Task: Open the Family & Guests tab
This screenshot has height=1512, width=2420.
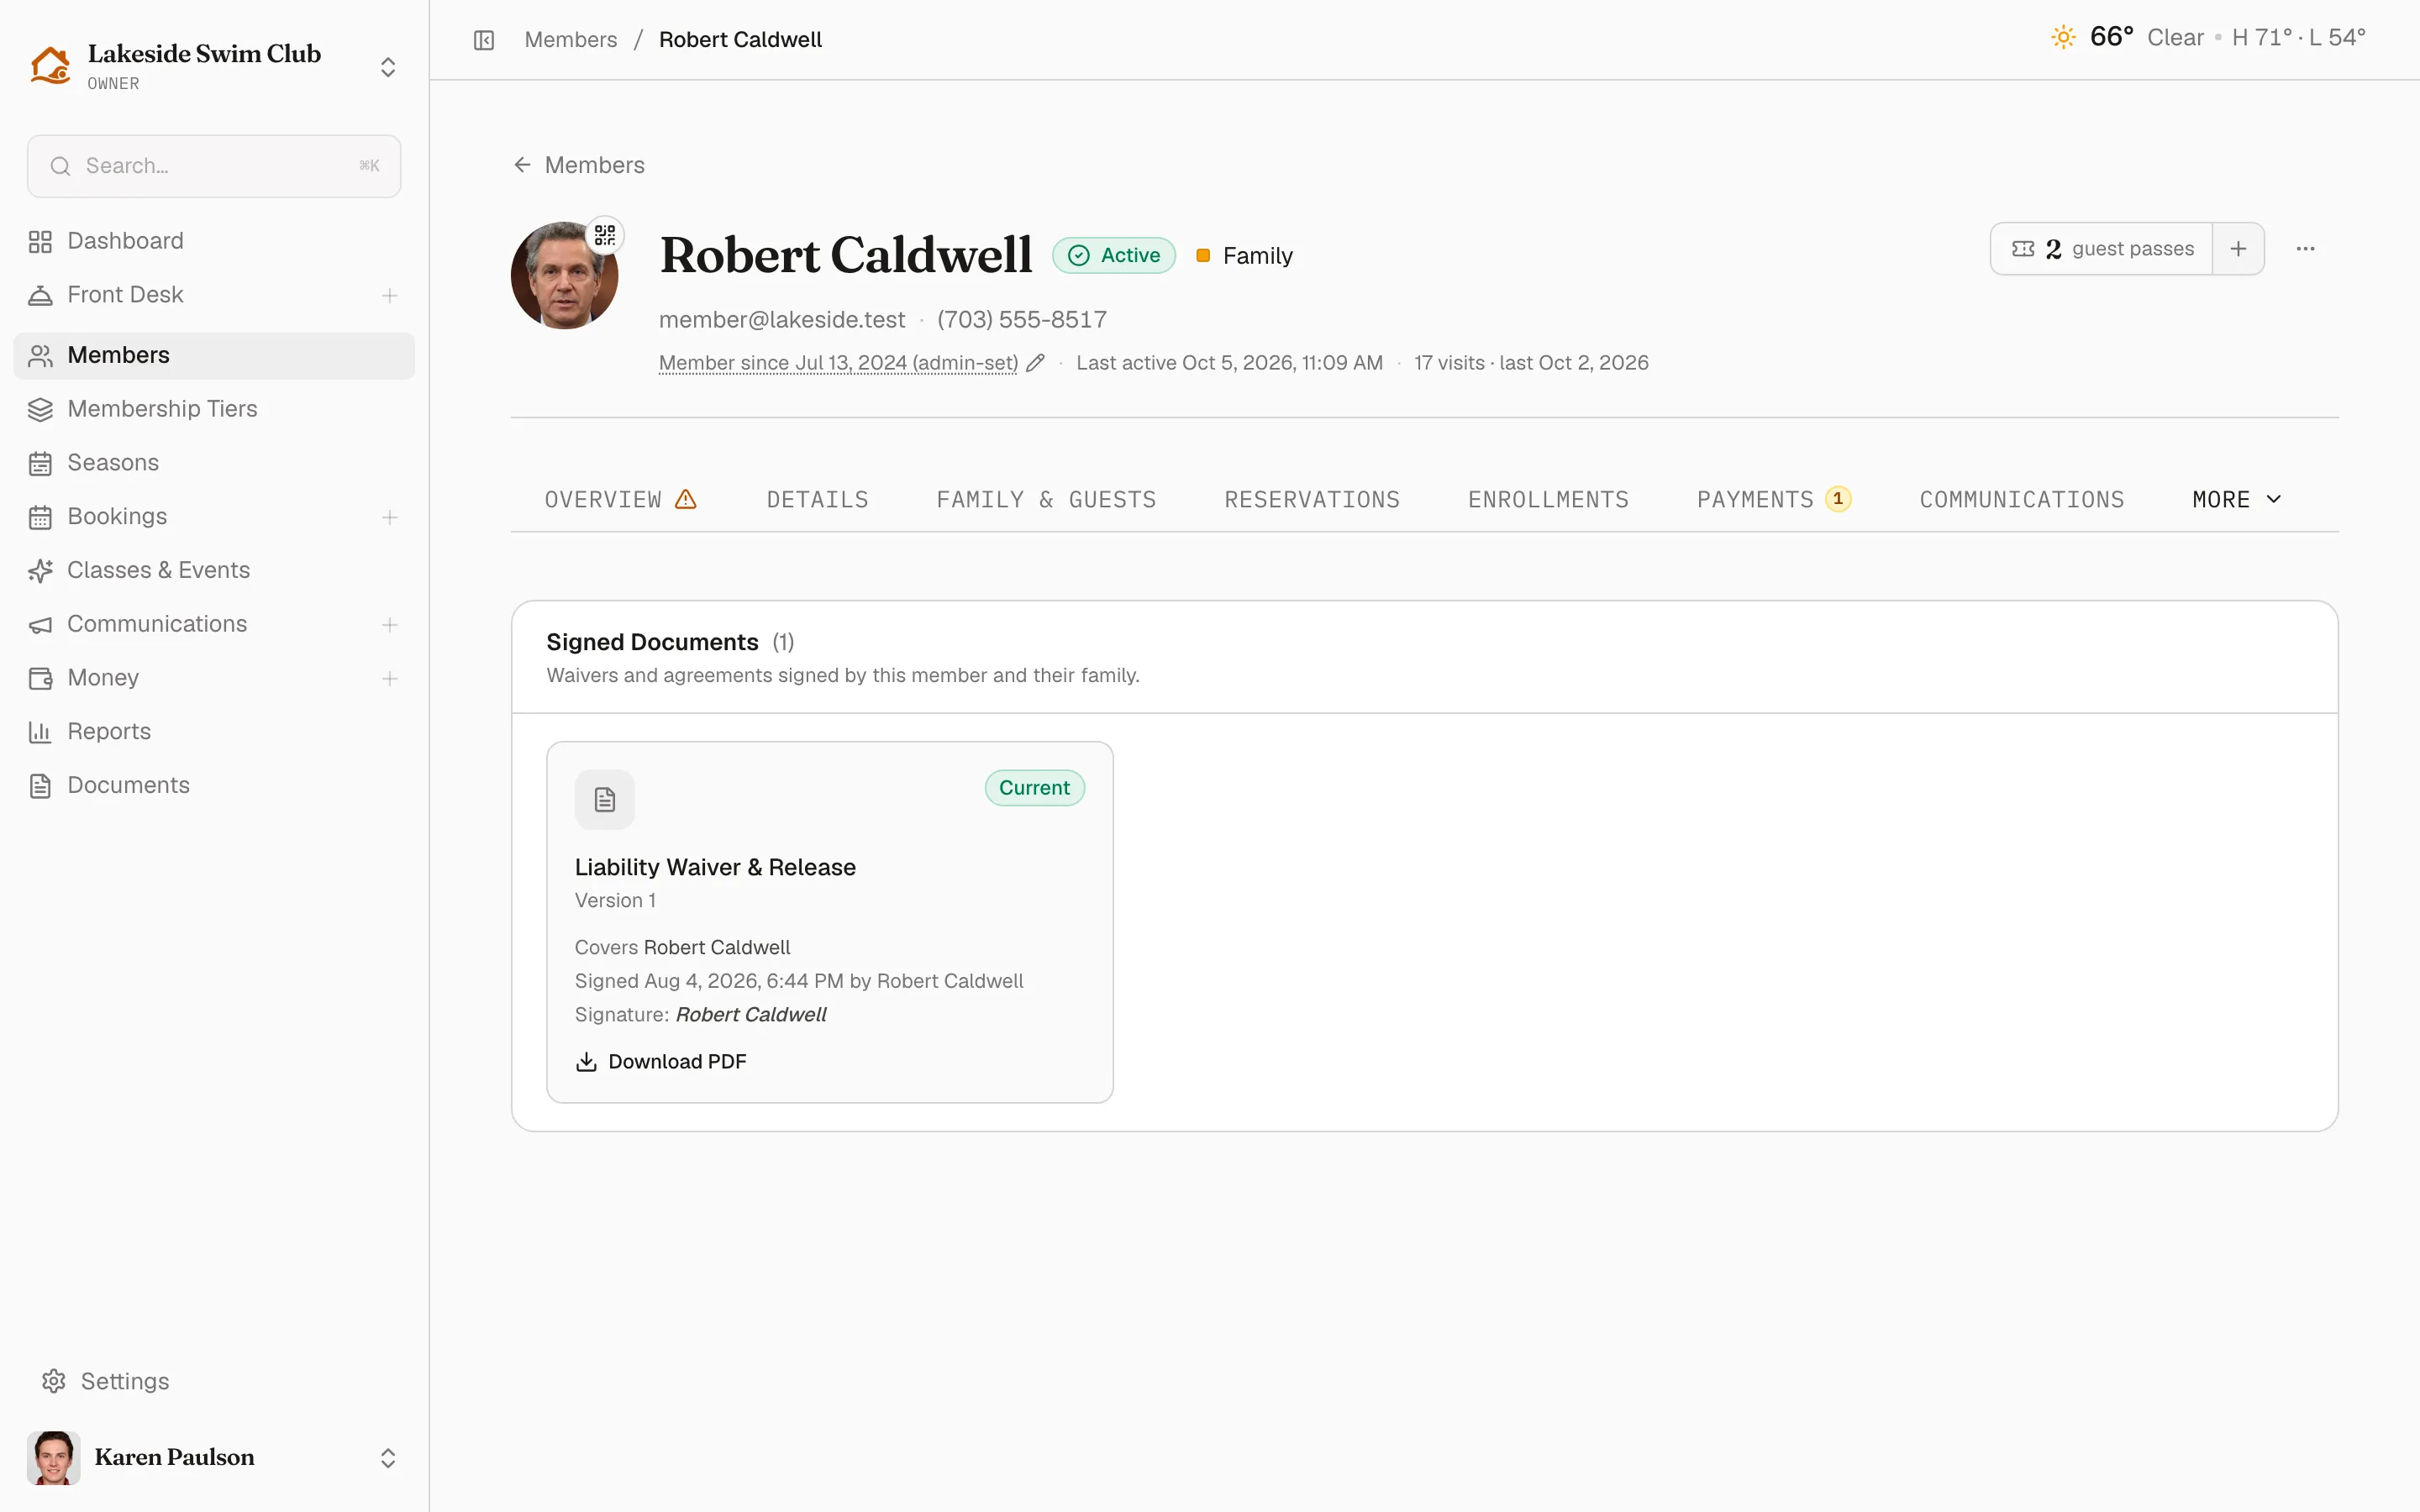Action: click(1046, 500)
